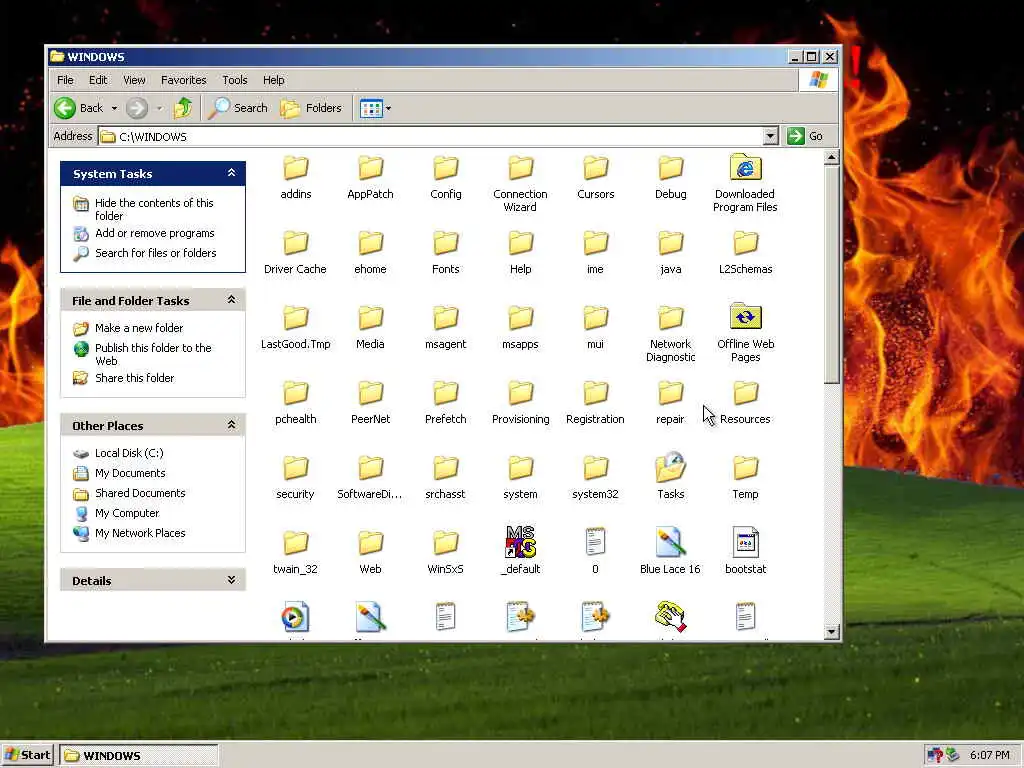The height and width of the screenshot is (768, 1024).
Task: Go to Local Disk (C:)
Action: (x=129, y=453)
